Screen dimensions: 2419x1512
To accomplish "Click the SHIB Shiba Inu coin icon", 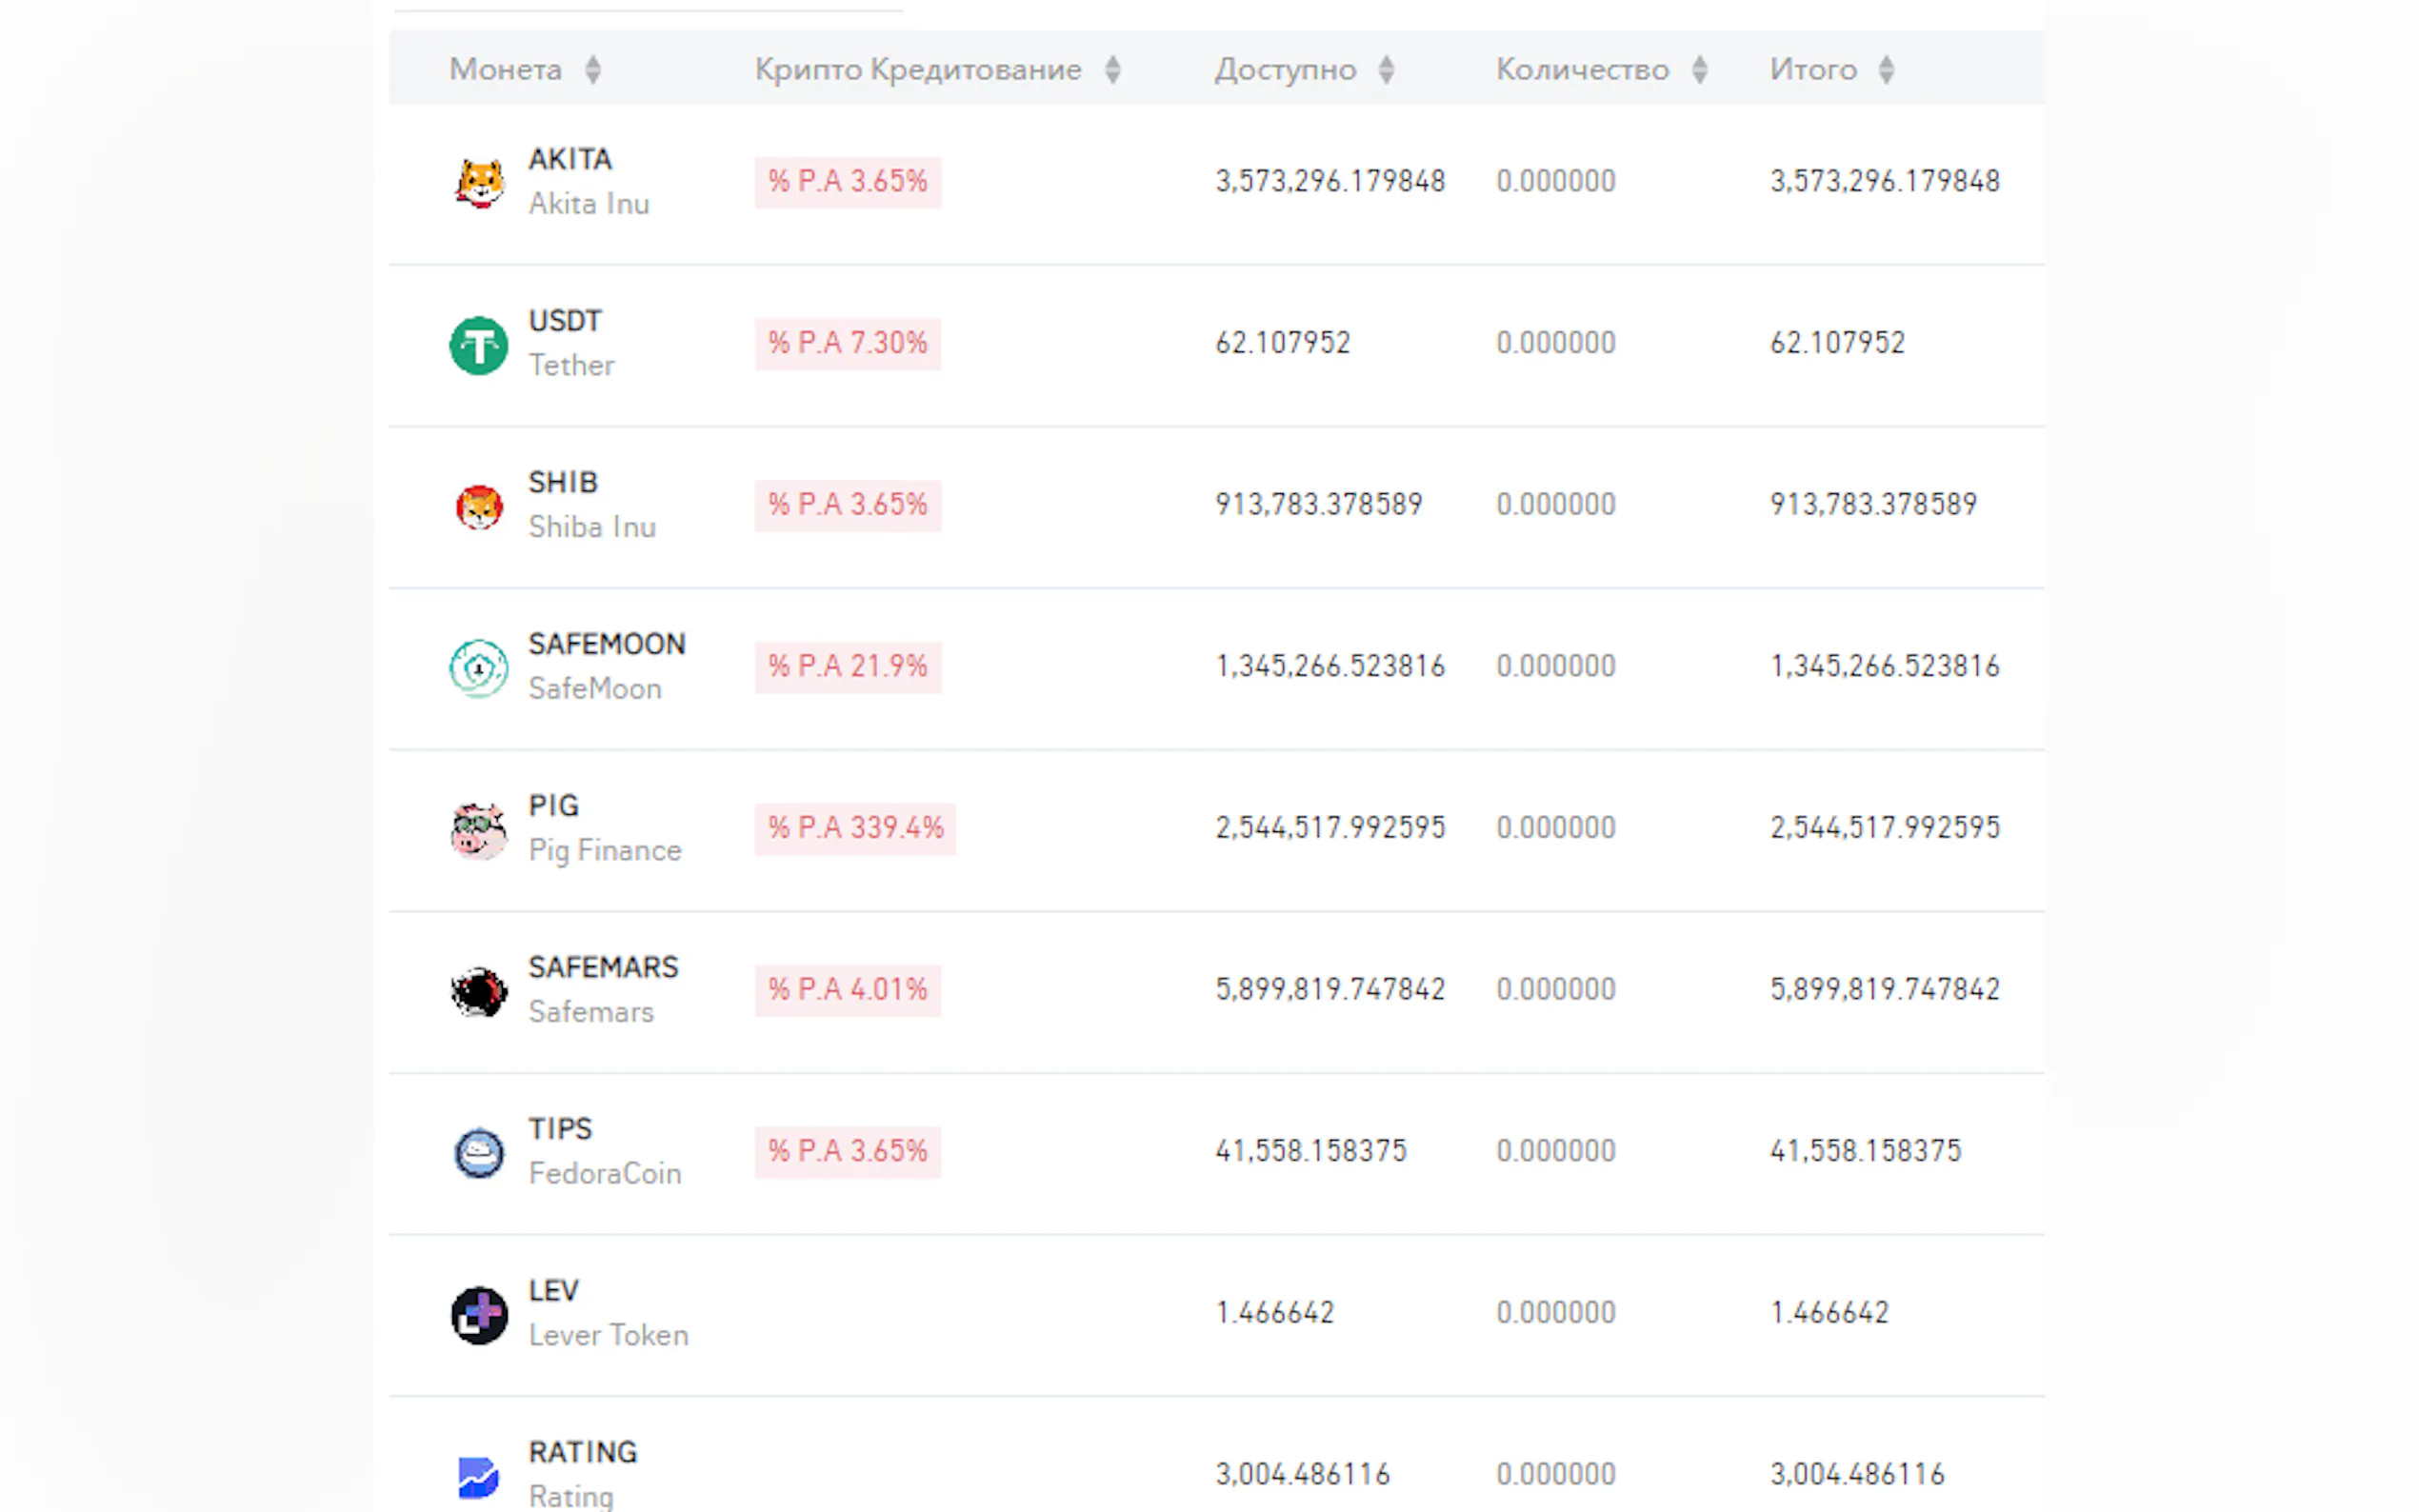I will tap(479, 506).
